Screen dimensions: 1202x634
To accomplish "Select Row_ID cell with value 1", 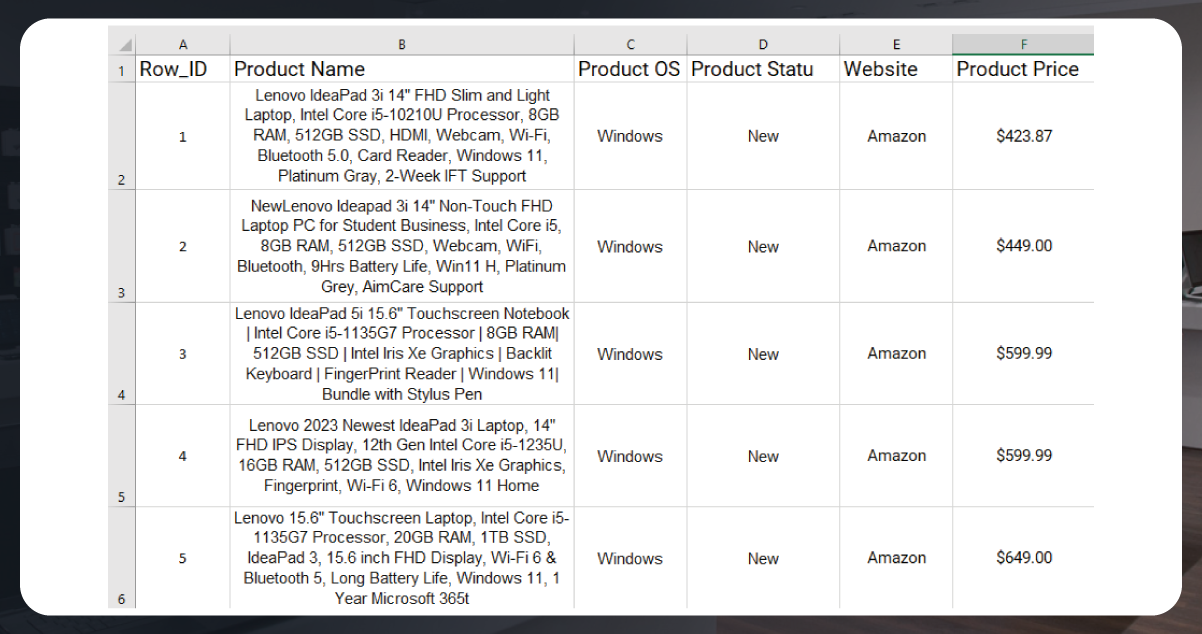I will pos(183,136).
